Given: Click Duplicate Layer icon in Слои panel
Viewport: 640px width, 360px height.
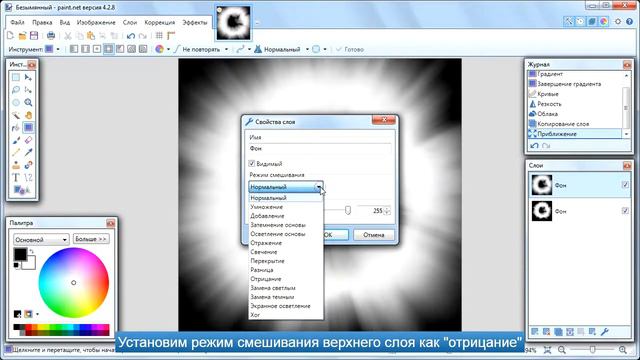Looking at the screenshot, I should click(558, 332).
